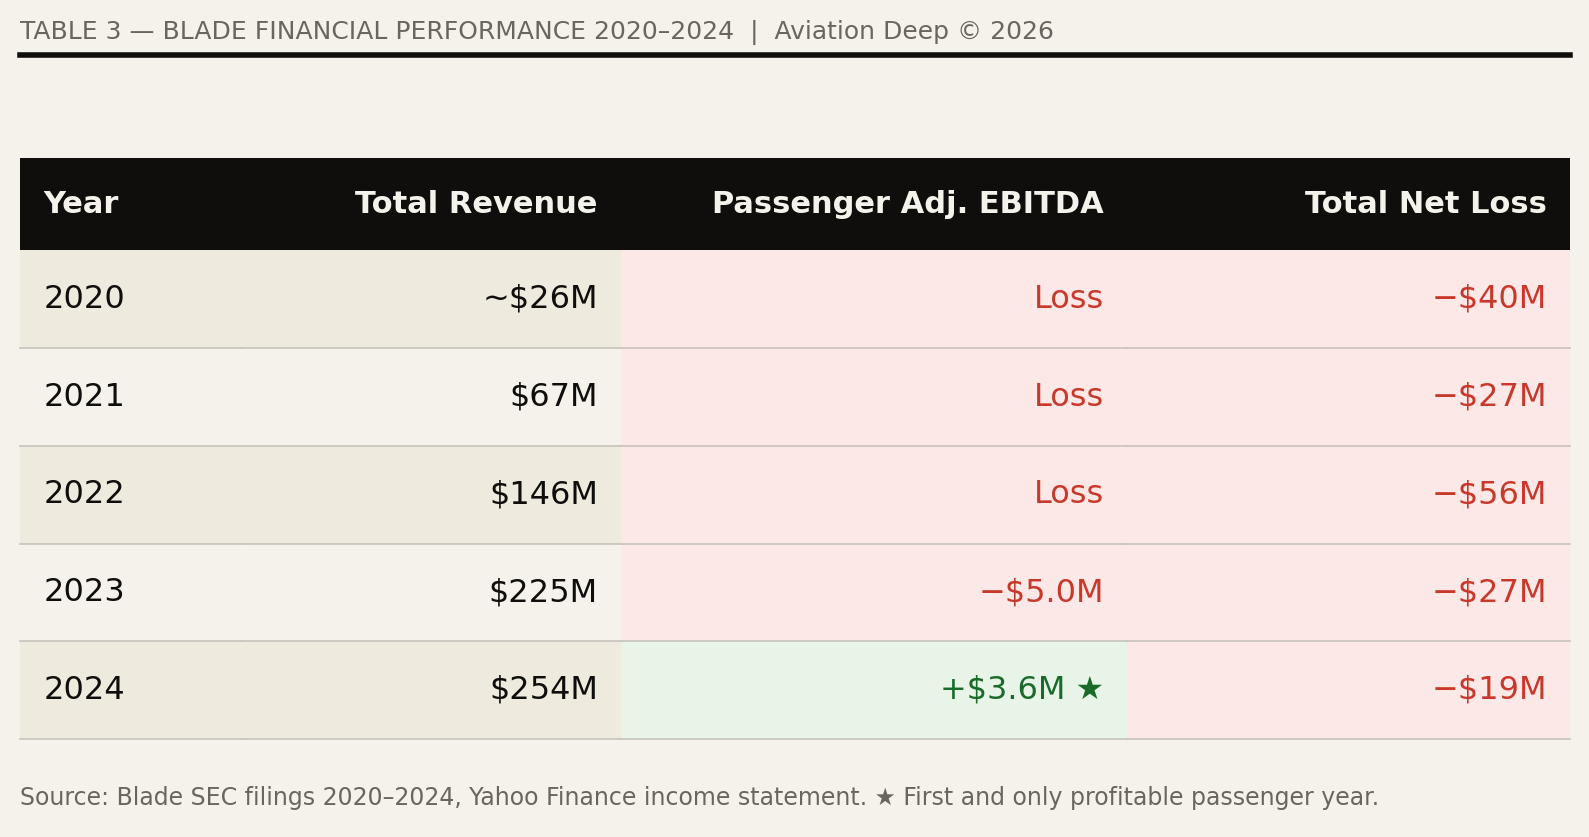Click the Total Revenue column header

coord(475,204)
